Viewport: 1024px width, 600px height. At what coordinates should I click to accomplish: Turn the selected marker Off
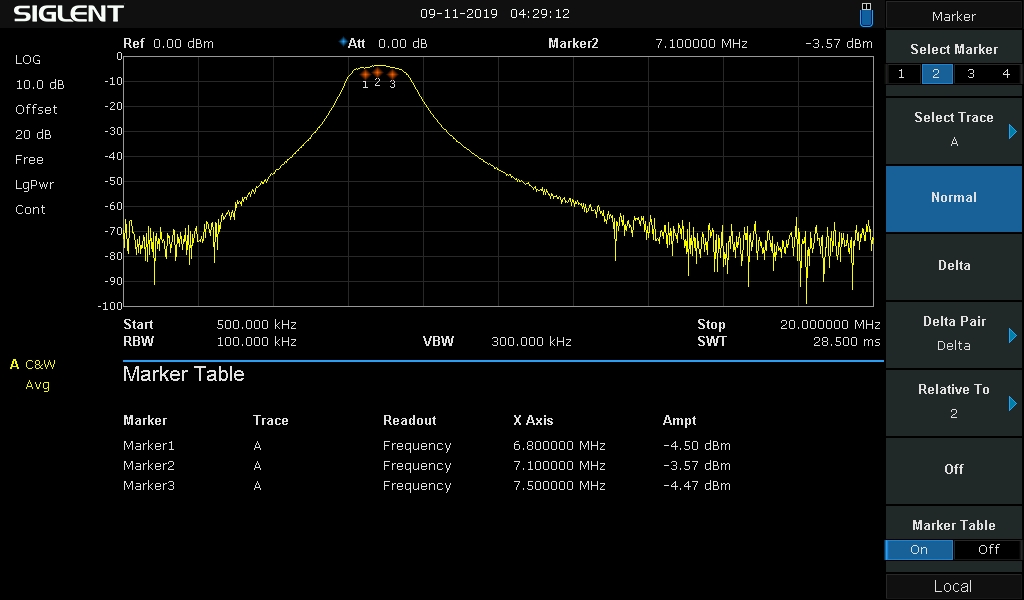953,469
